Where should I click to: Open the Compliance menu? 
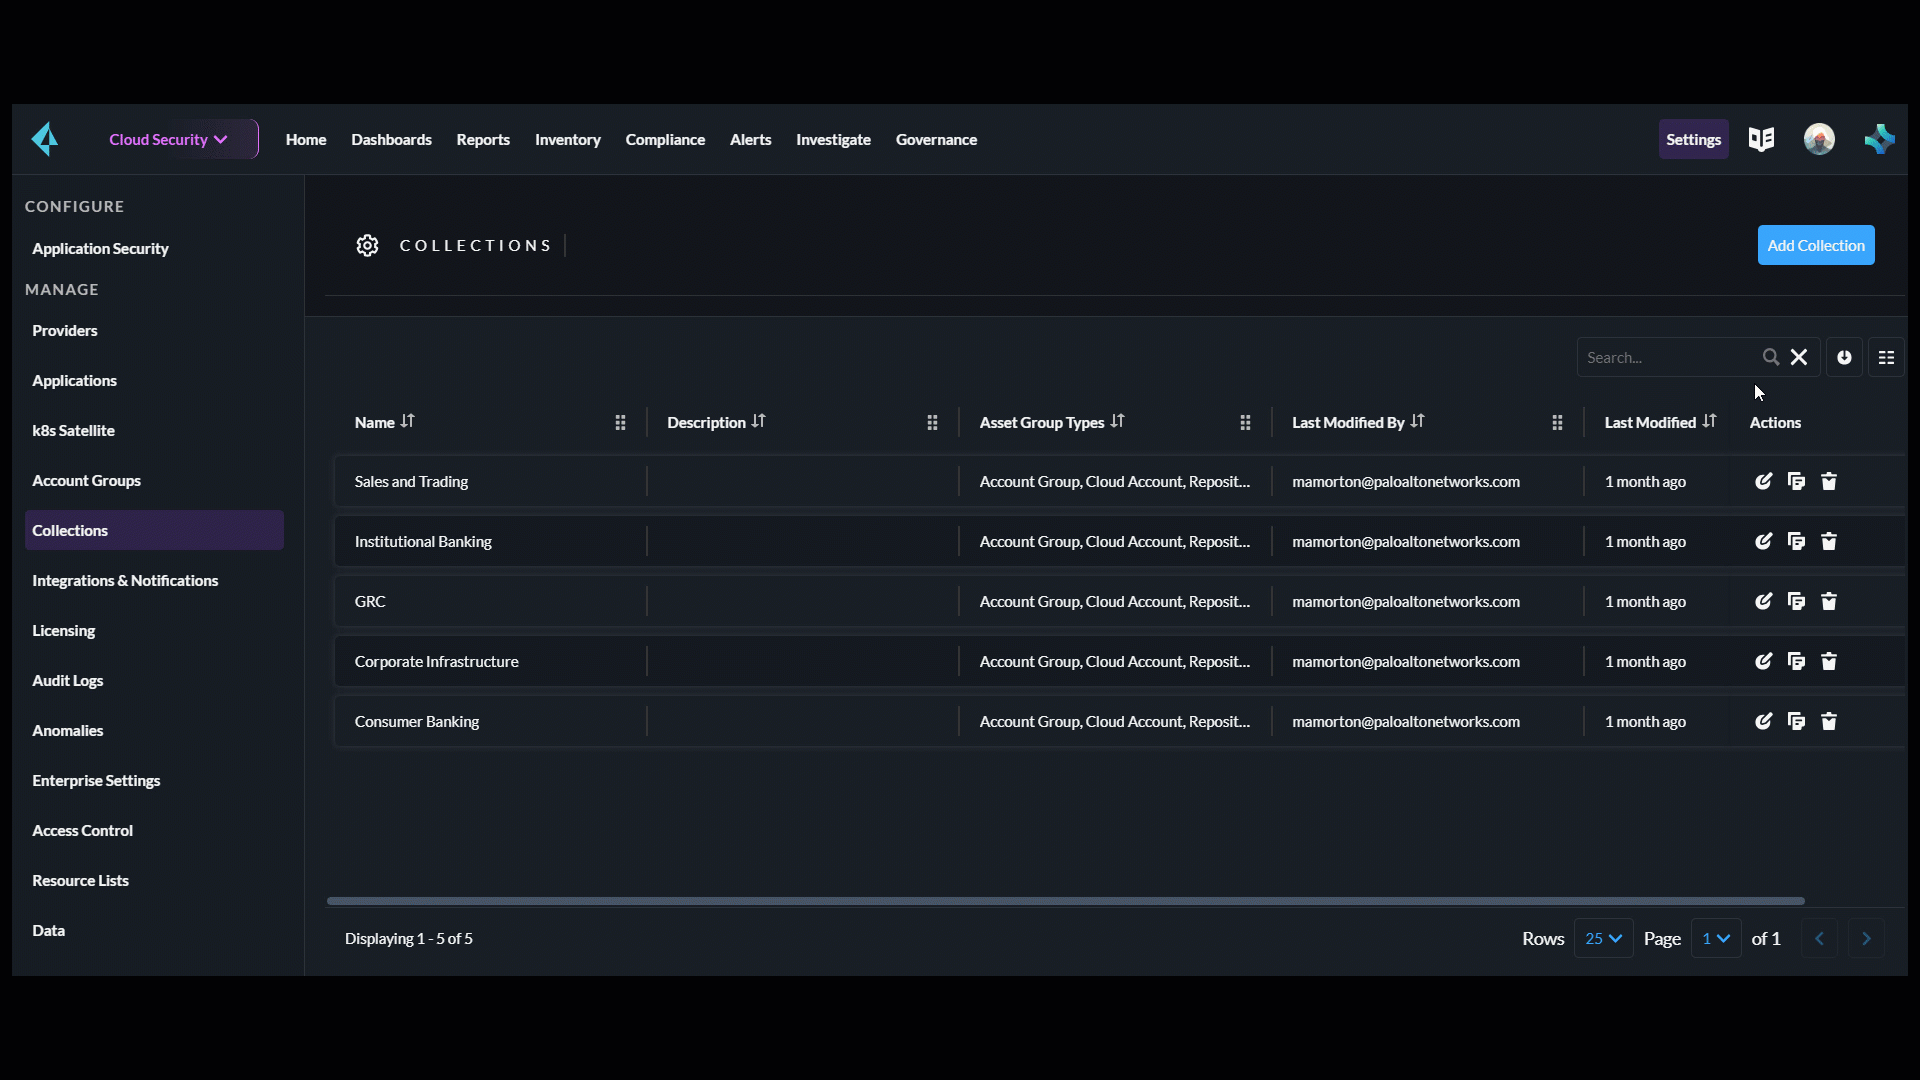[665, 139]
